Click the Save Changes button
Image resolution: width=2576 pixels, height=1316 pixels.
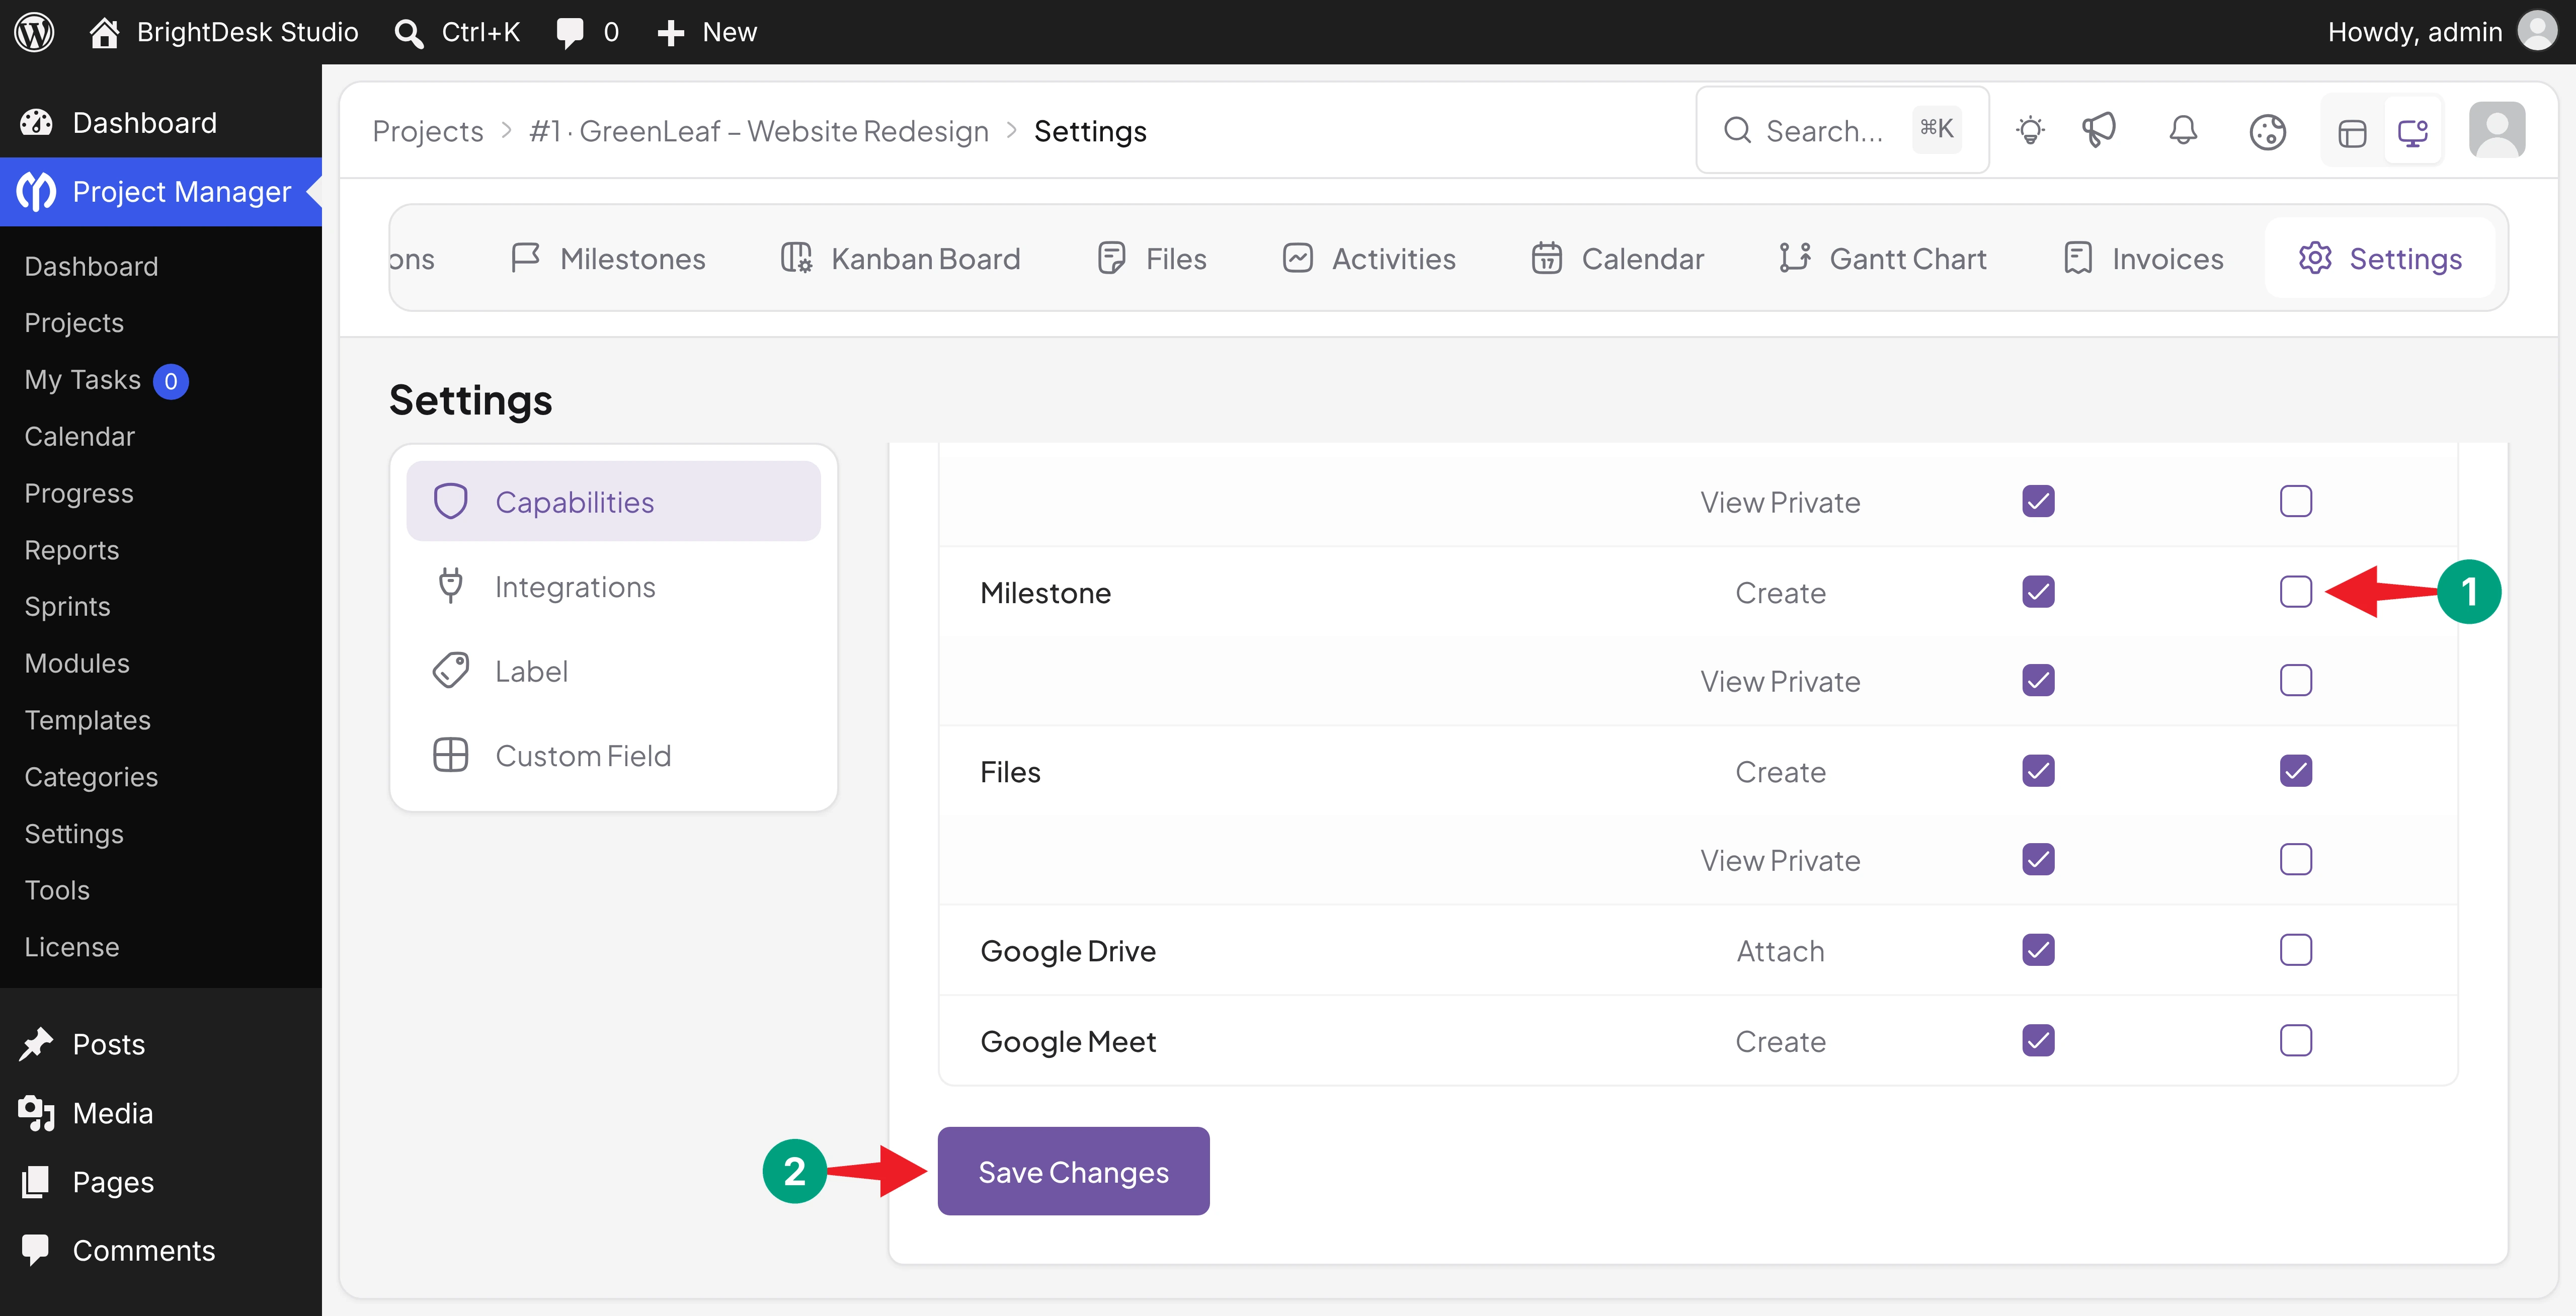[1073, 1171]
